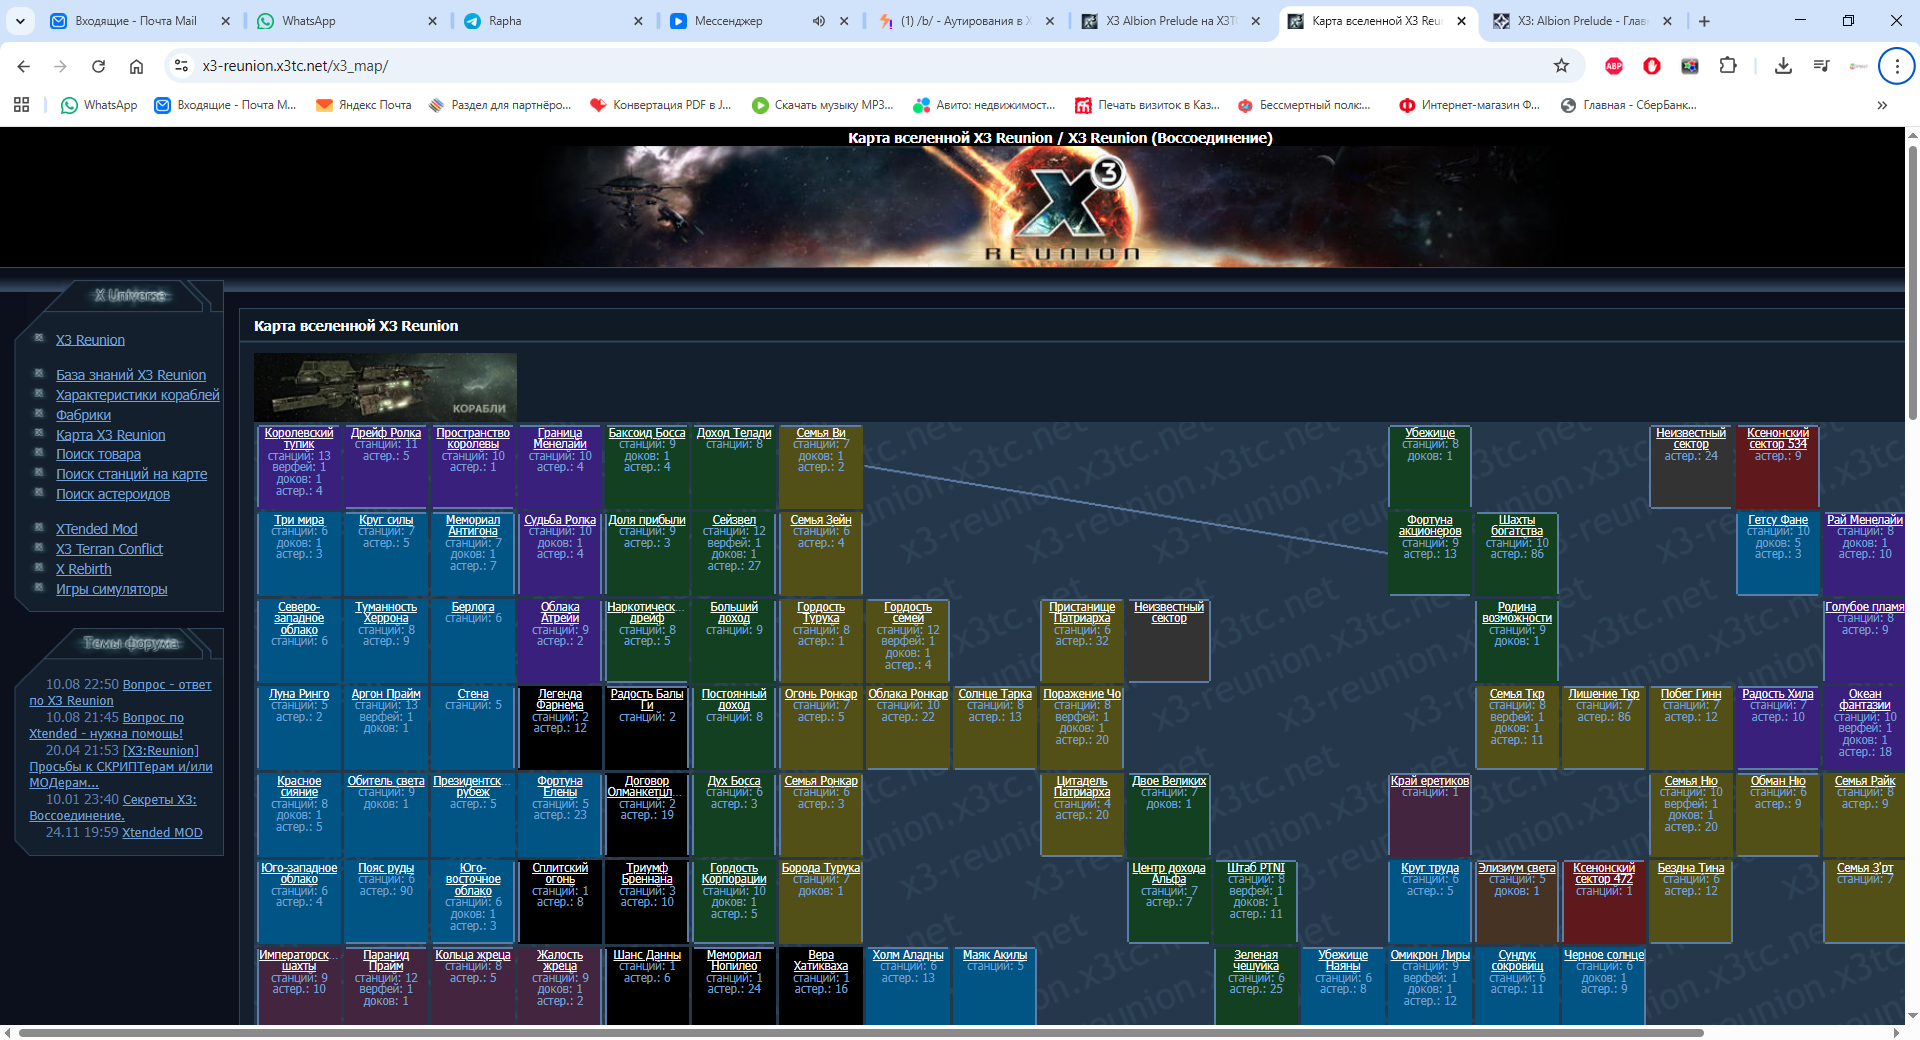Open the X3 Terran Conflict sidebar link

point(109,549)
